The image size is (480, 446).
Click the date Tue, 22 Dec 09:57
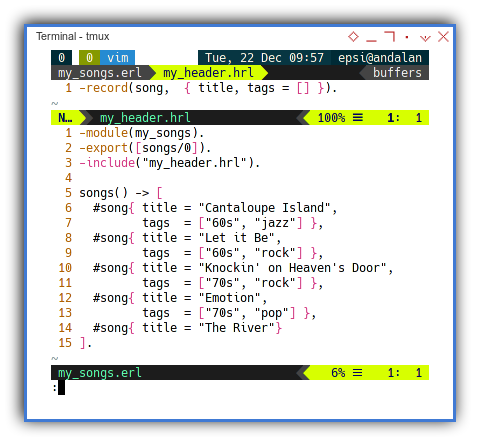264,58
